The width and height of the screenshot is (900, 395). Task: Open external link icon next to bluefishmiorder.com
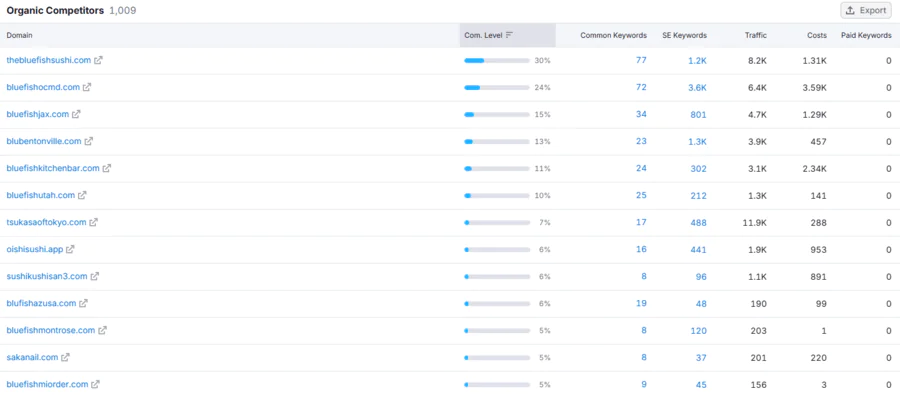click(x=95, y=384)
